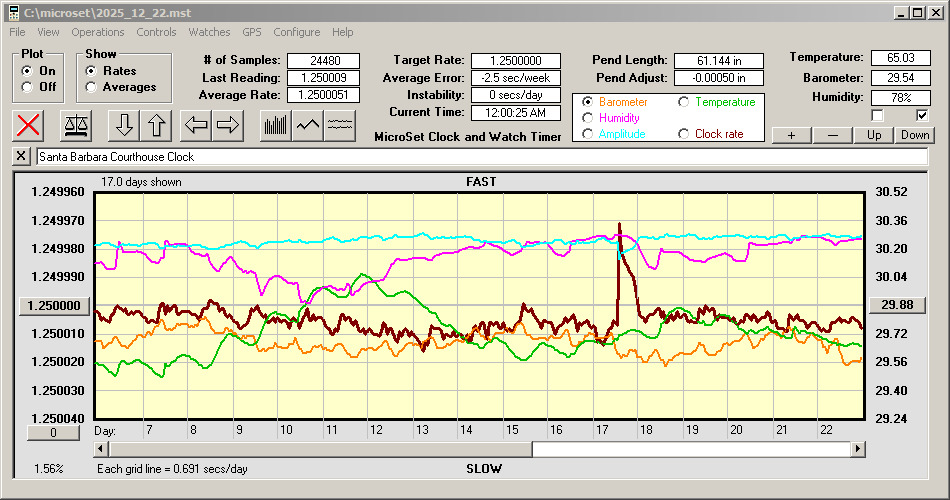Click the red X delete icon
Viewport: 950px width, 500px height.
click(x=31, y=125)
